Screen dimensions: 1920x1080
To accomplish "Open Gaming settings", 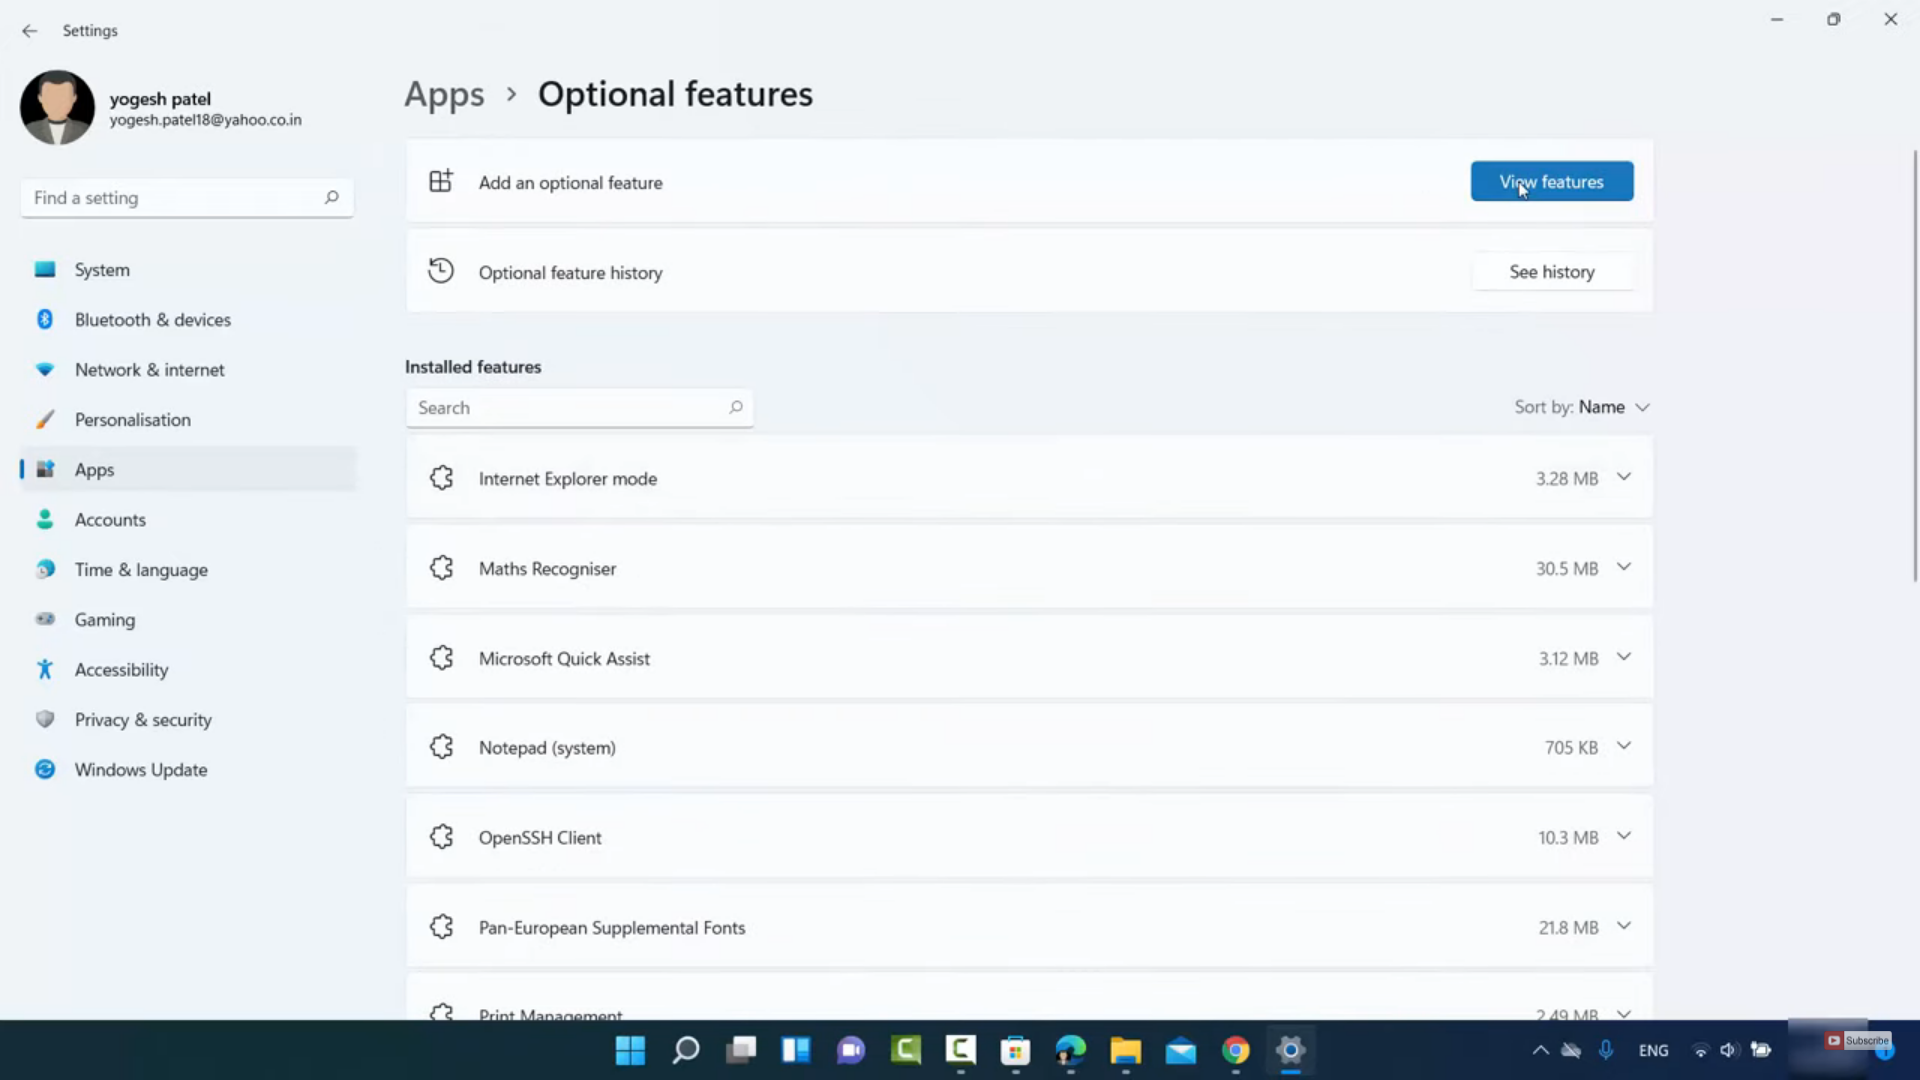I will coord(188,620).
